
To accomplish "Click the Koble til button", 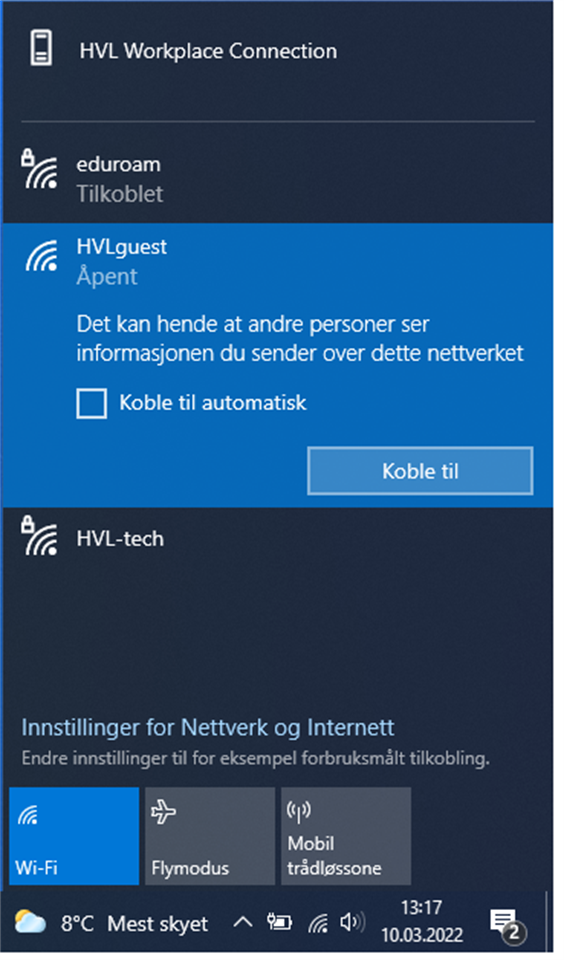I will (x=420, y=471).
